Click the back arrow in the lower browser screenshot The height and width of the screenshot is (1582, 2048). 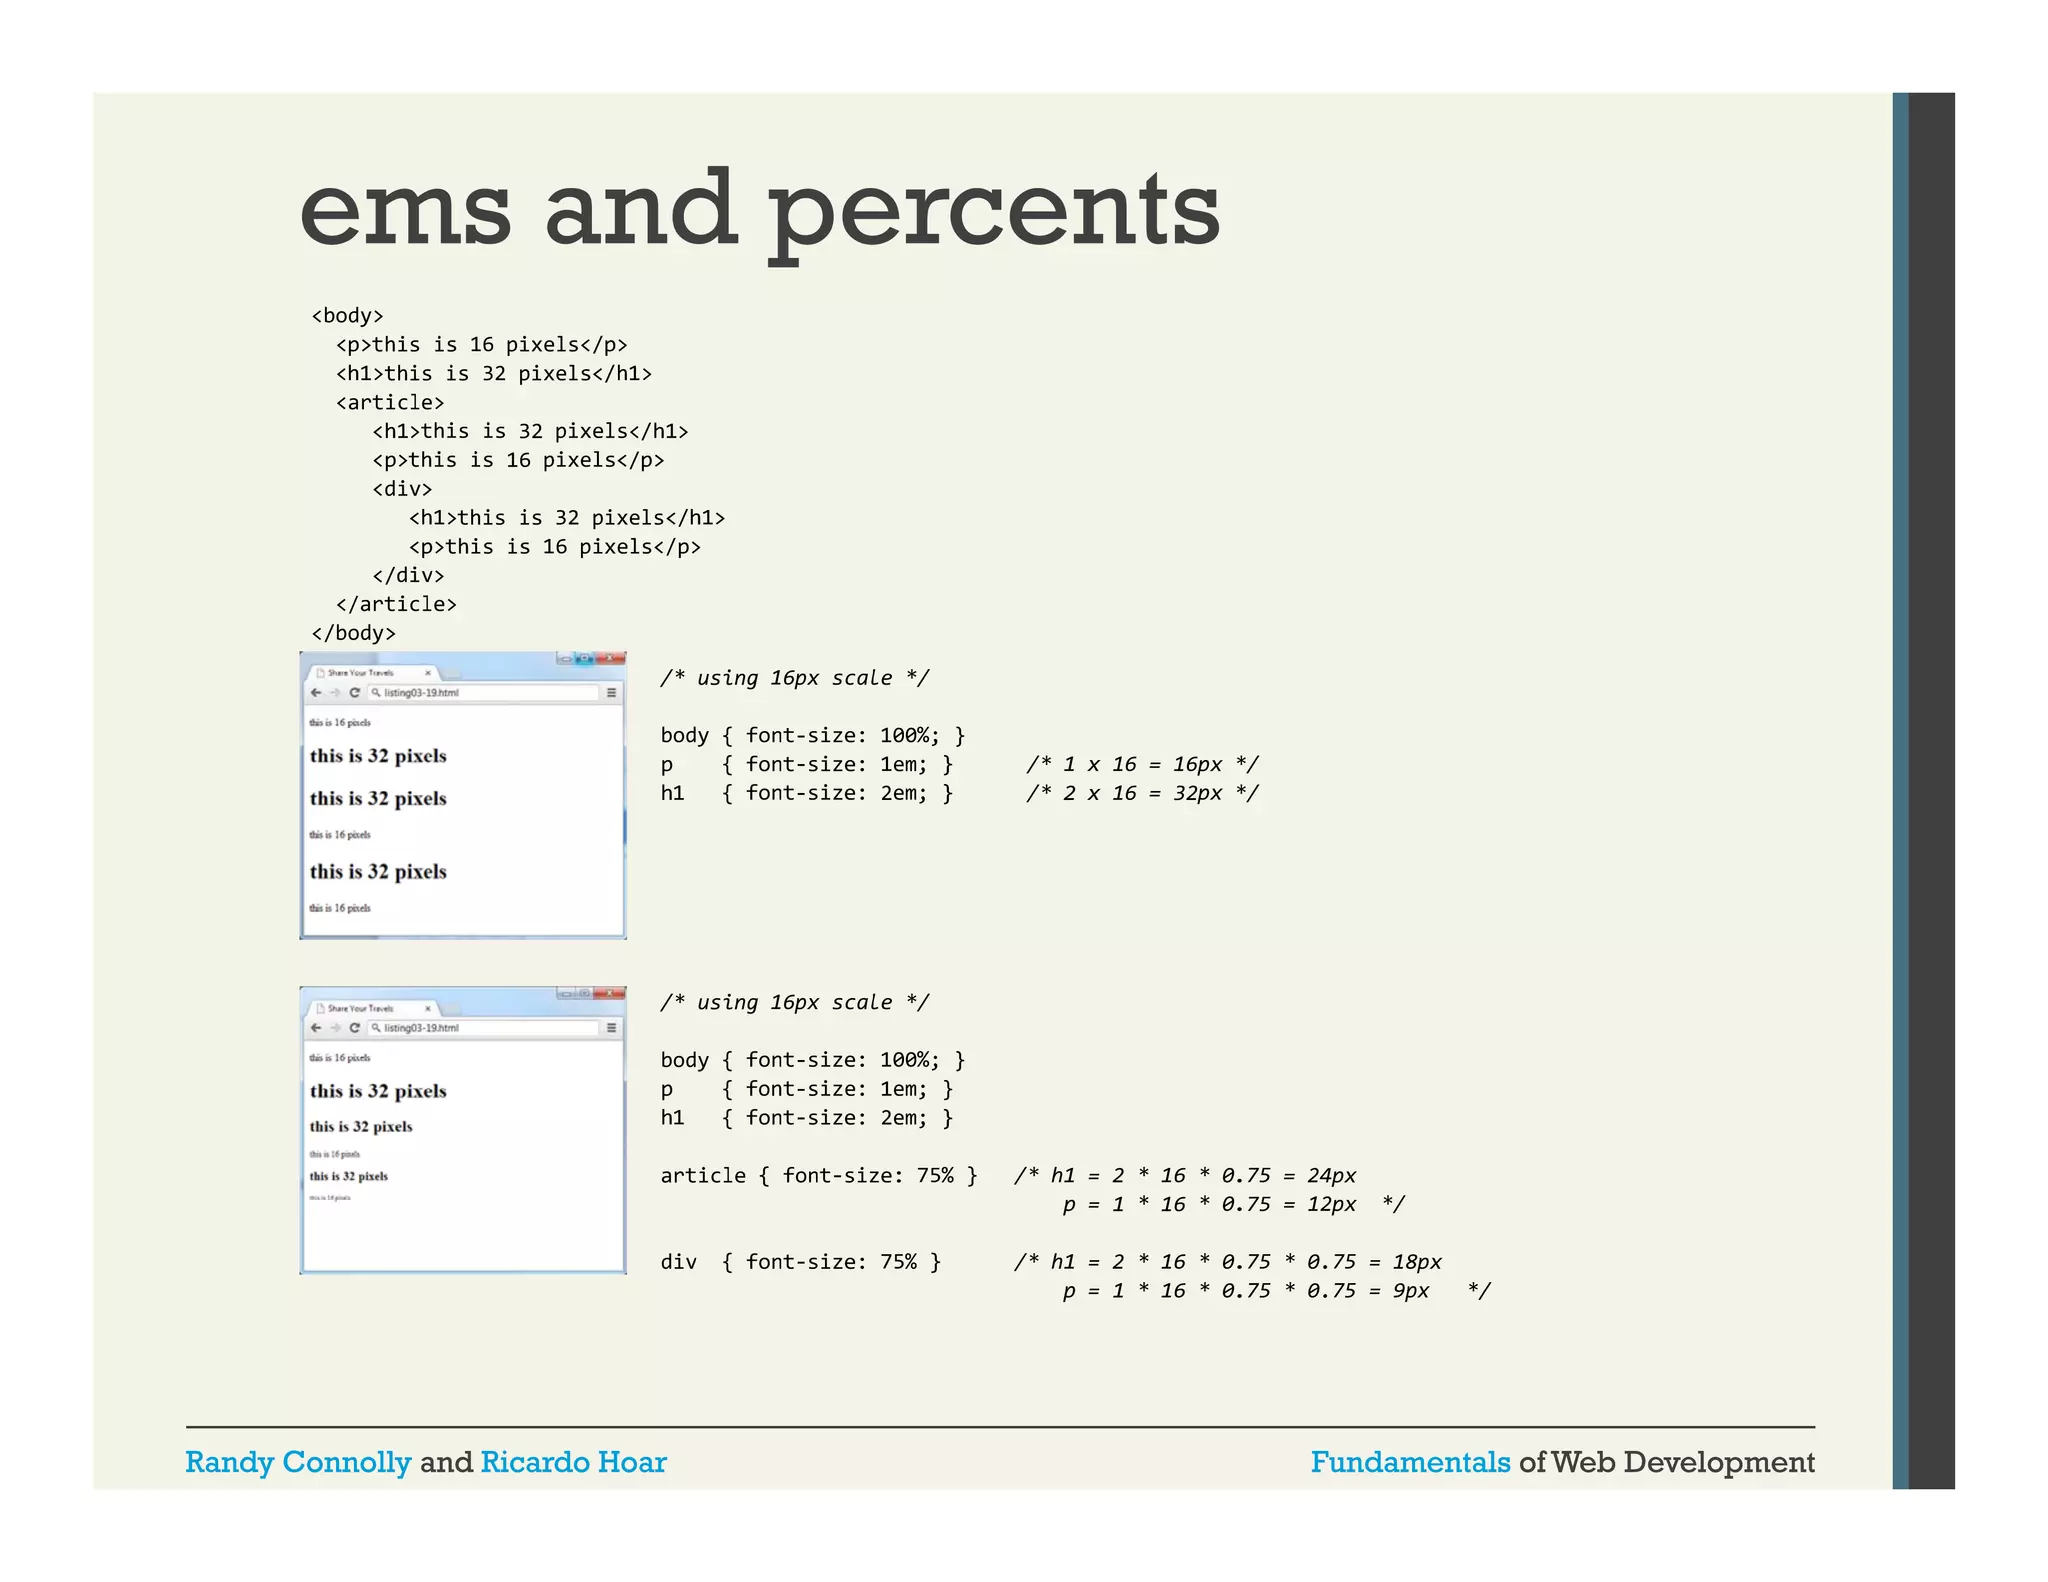pos(316,1027)
